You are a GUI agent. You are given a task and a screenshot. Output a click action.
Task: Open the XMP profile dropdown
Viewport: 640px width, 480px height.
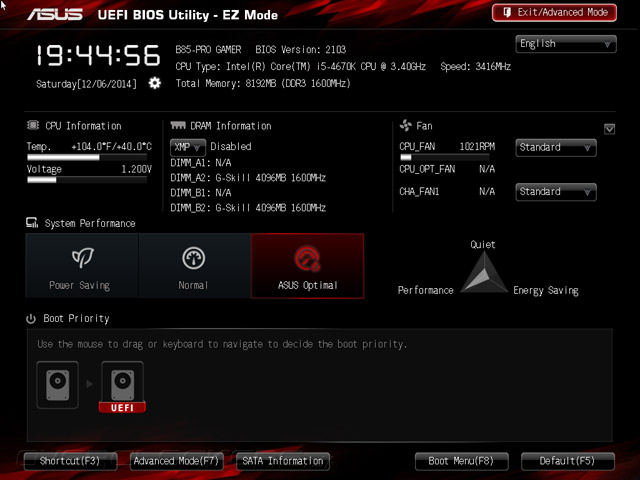tap(188, 147)
